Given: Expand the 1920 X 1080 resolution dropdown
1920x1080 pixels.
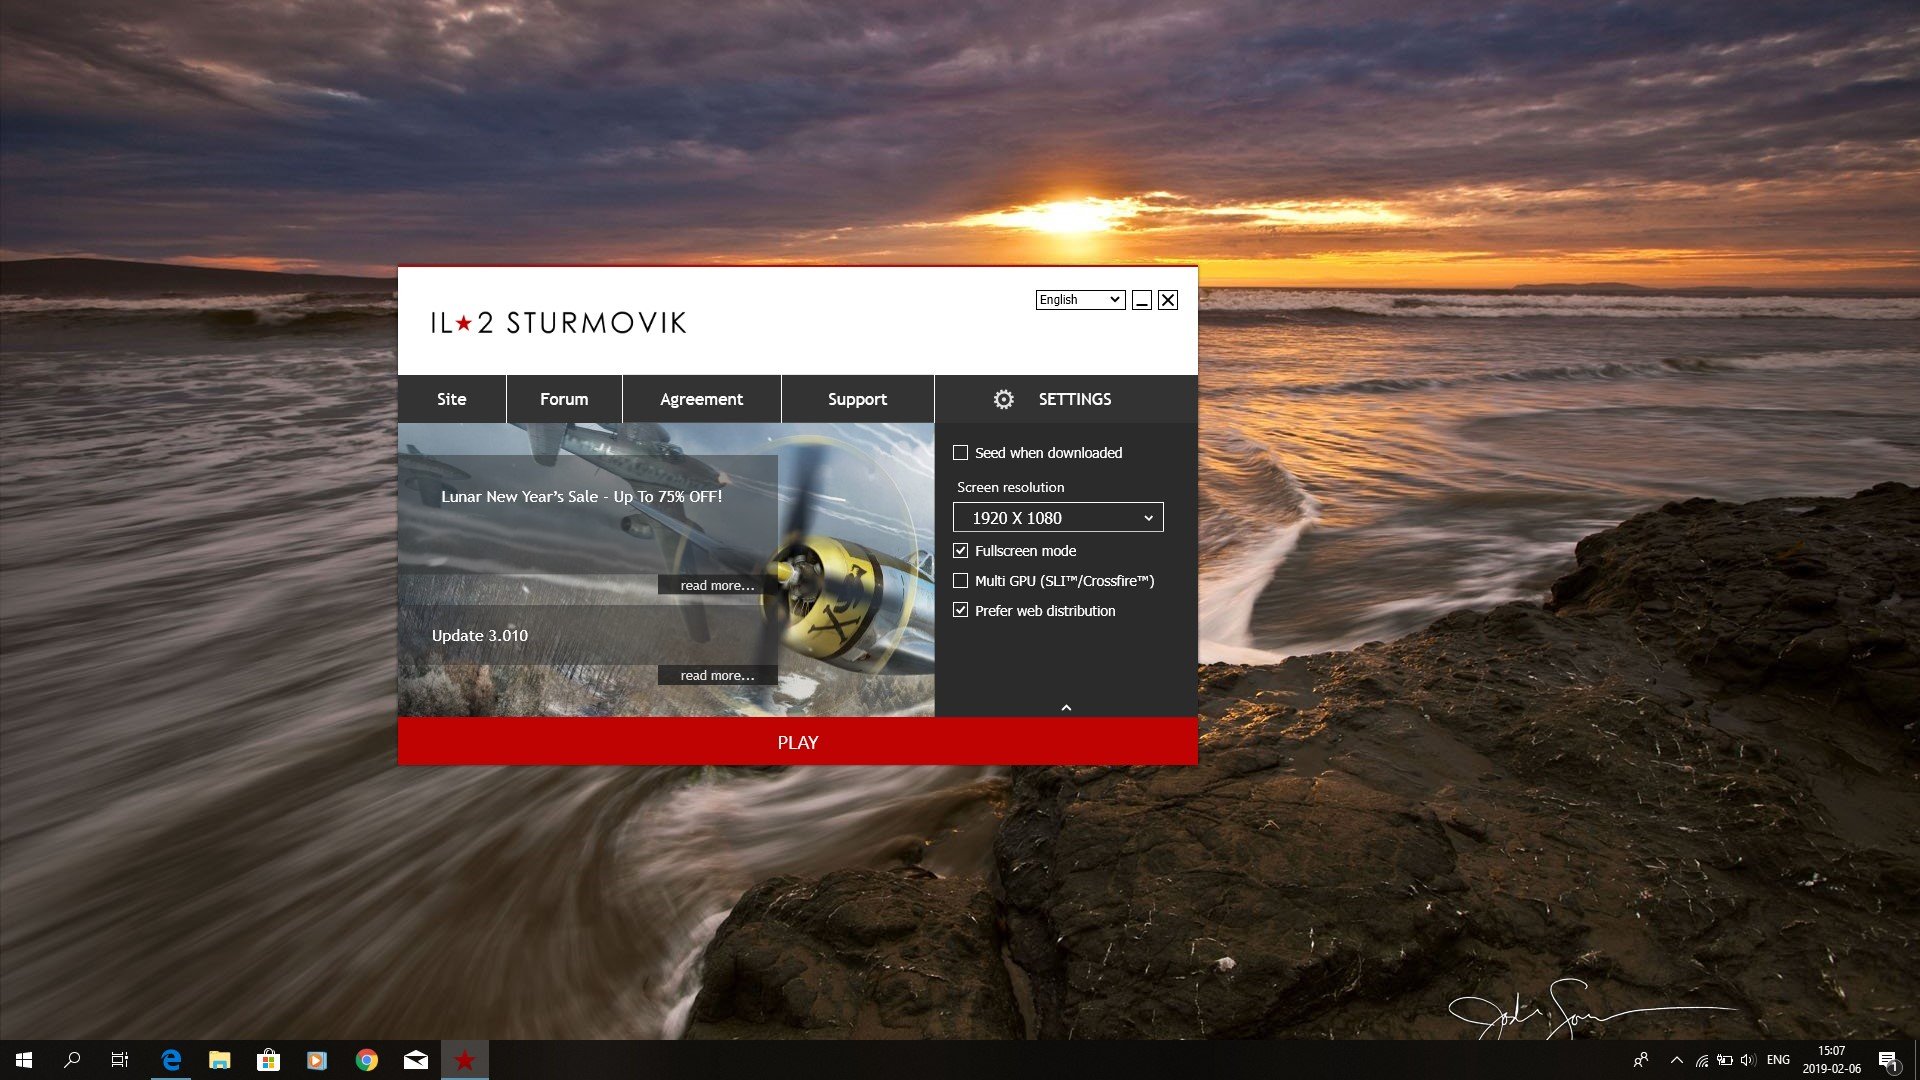Looking at the screenshot, I should click(1058, 518).
